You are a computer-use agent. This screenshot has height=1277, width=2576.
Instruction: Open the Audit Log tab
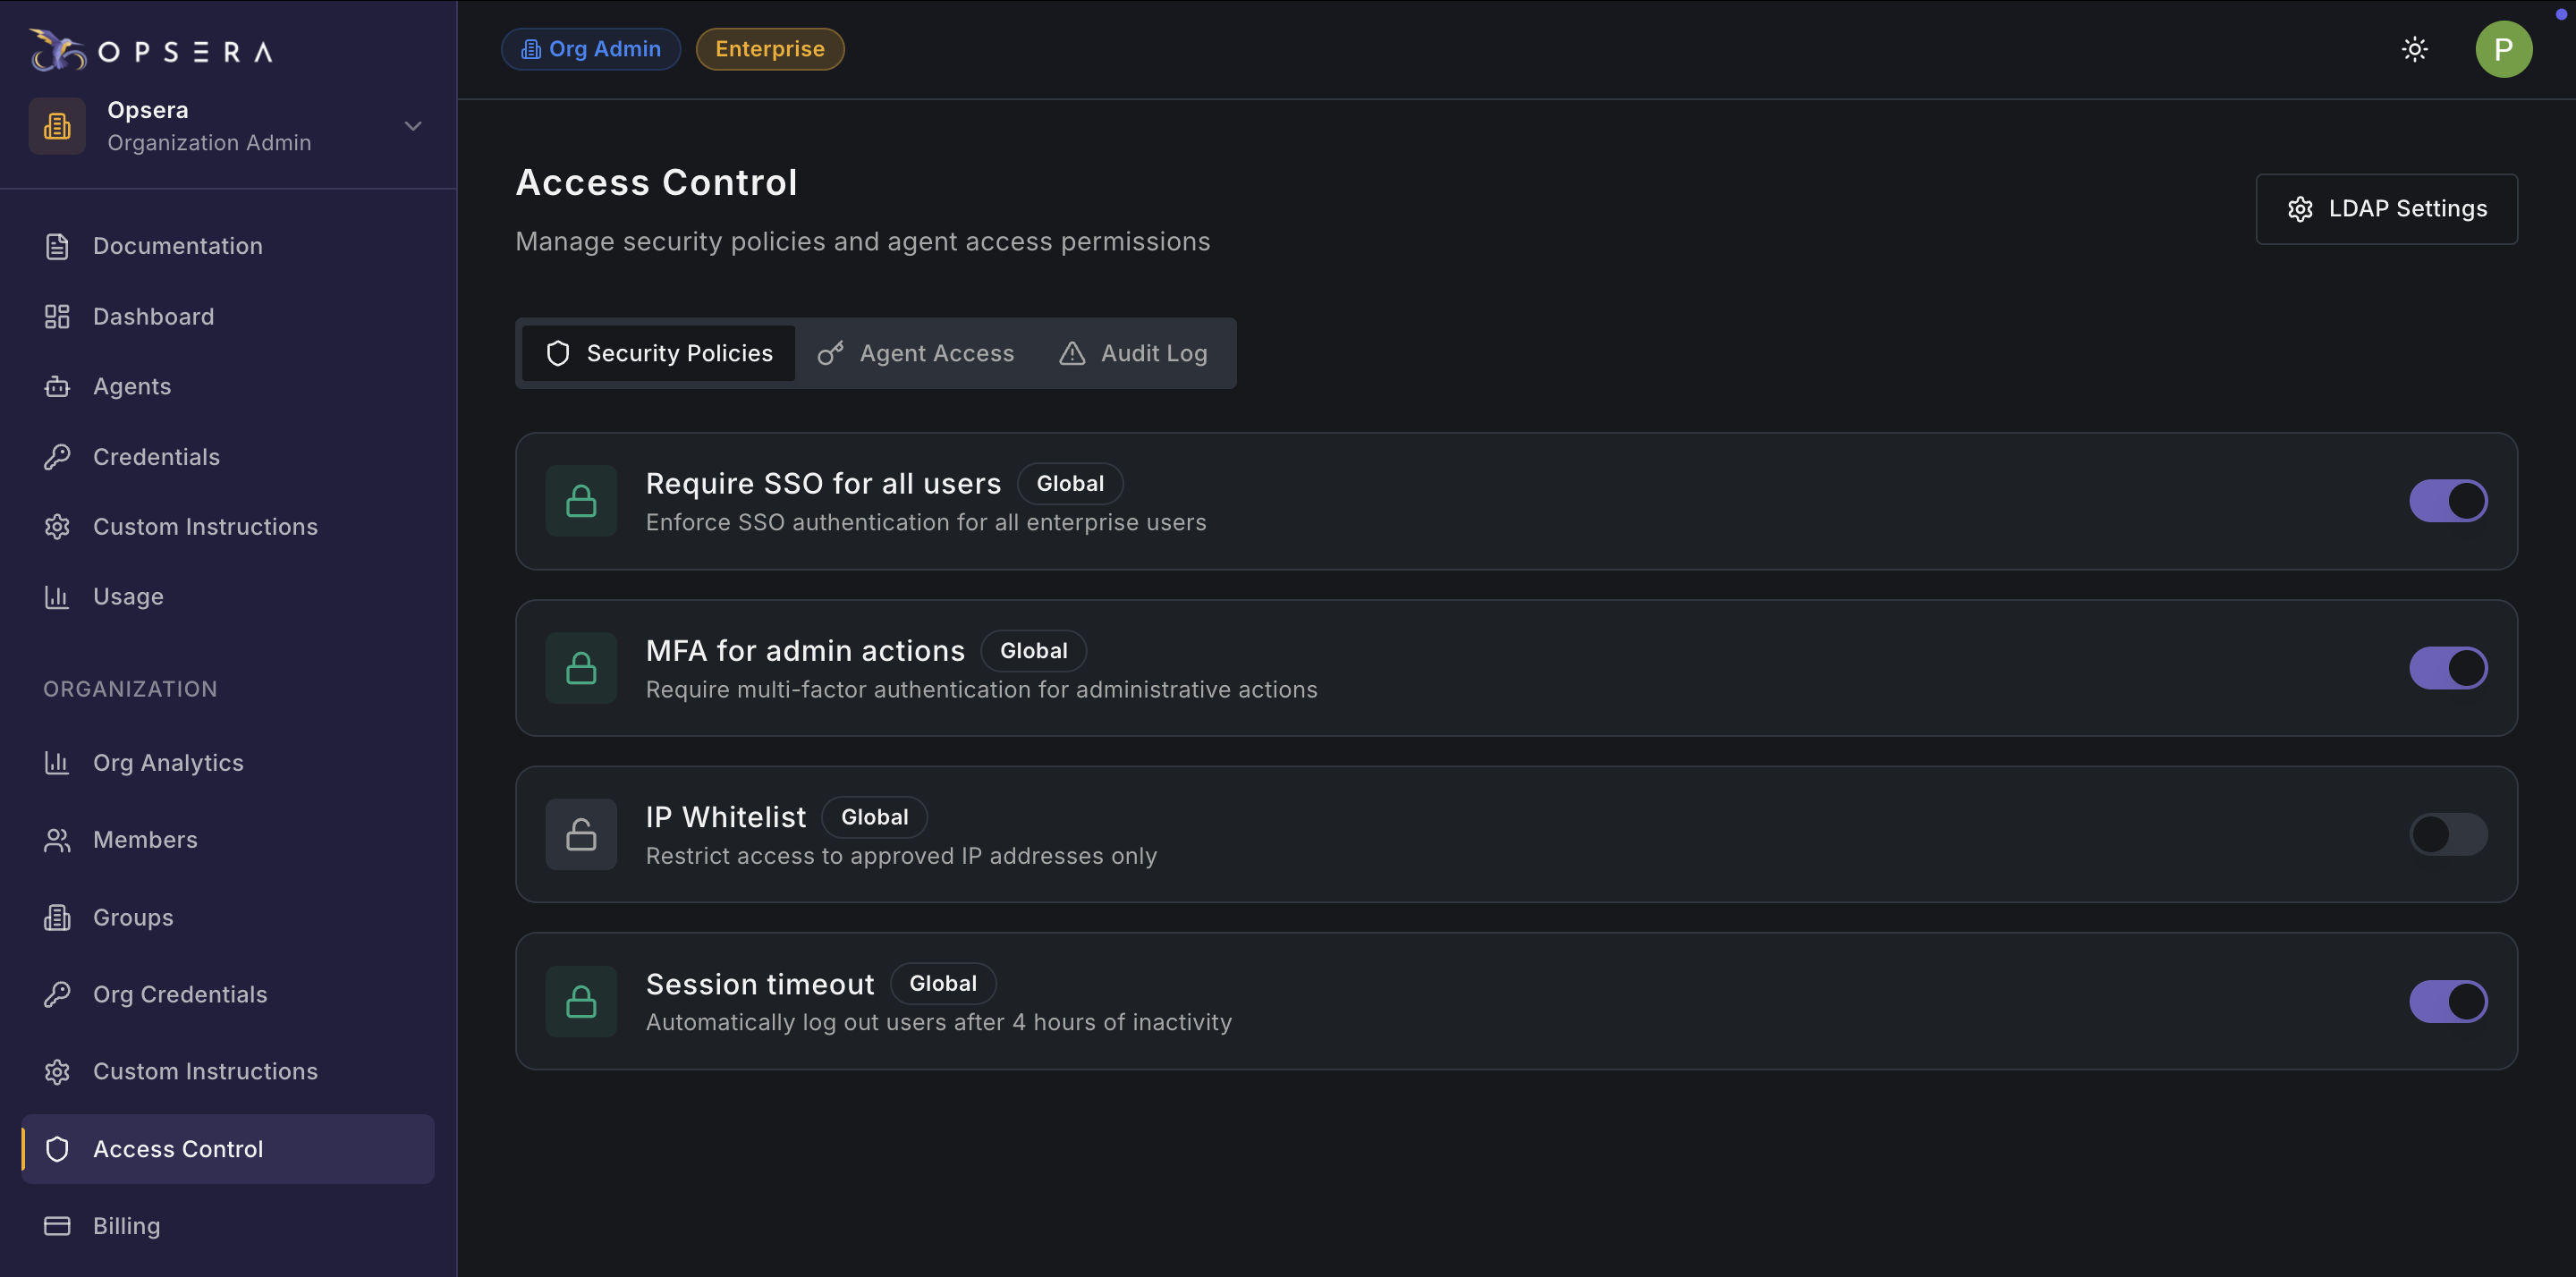coord(1133,353)
